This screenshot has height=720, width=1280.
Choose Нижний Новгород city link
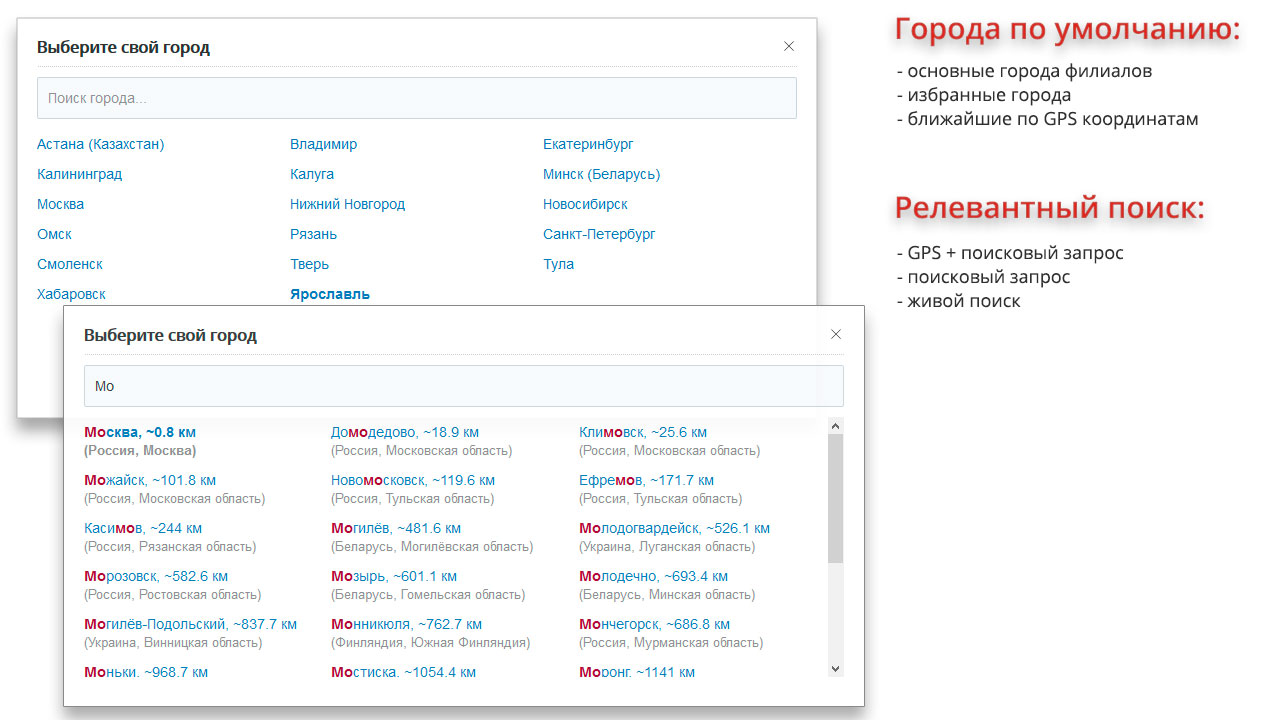pos(347,204)
